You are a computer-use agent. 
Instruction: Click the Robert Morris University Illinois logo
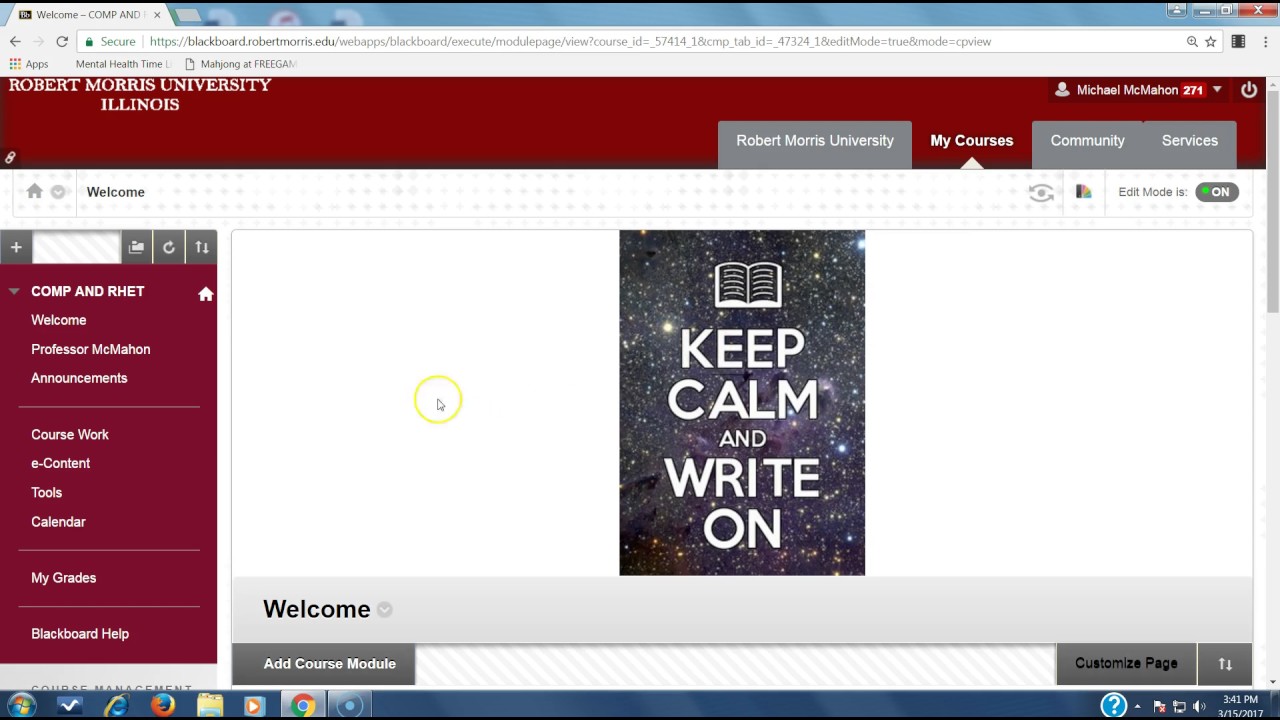click(140, 95)
